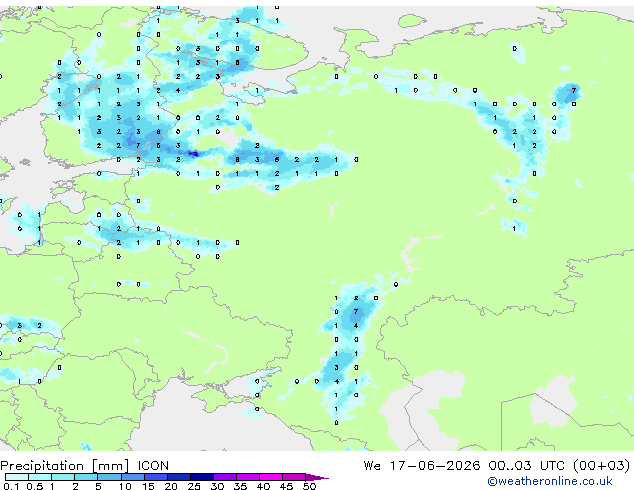Click the '0.5' legend scale label
The image size is (634, 490).
pos(35,486)
